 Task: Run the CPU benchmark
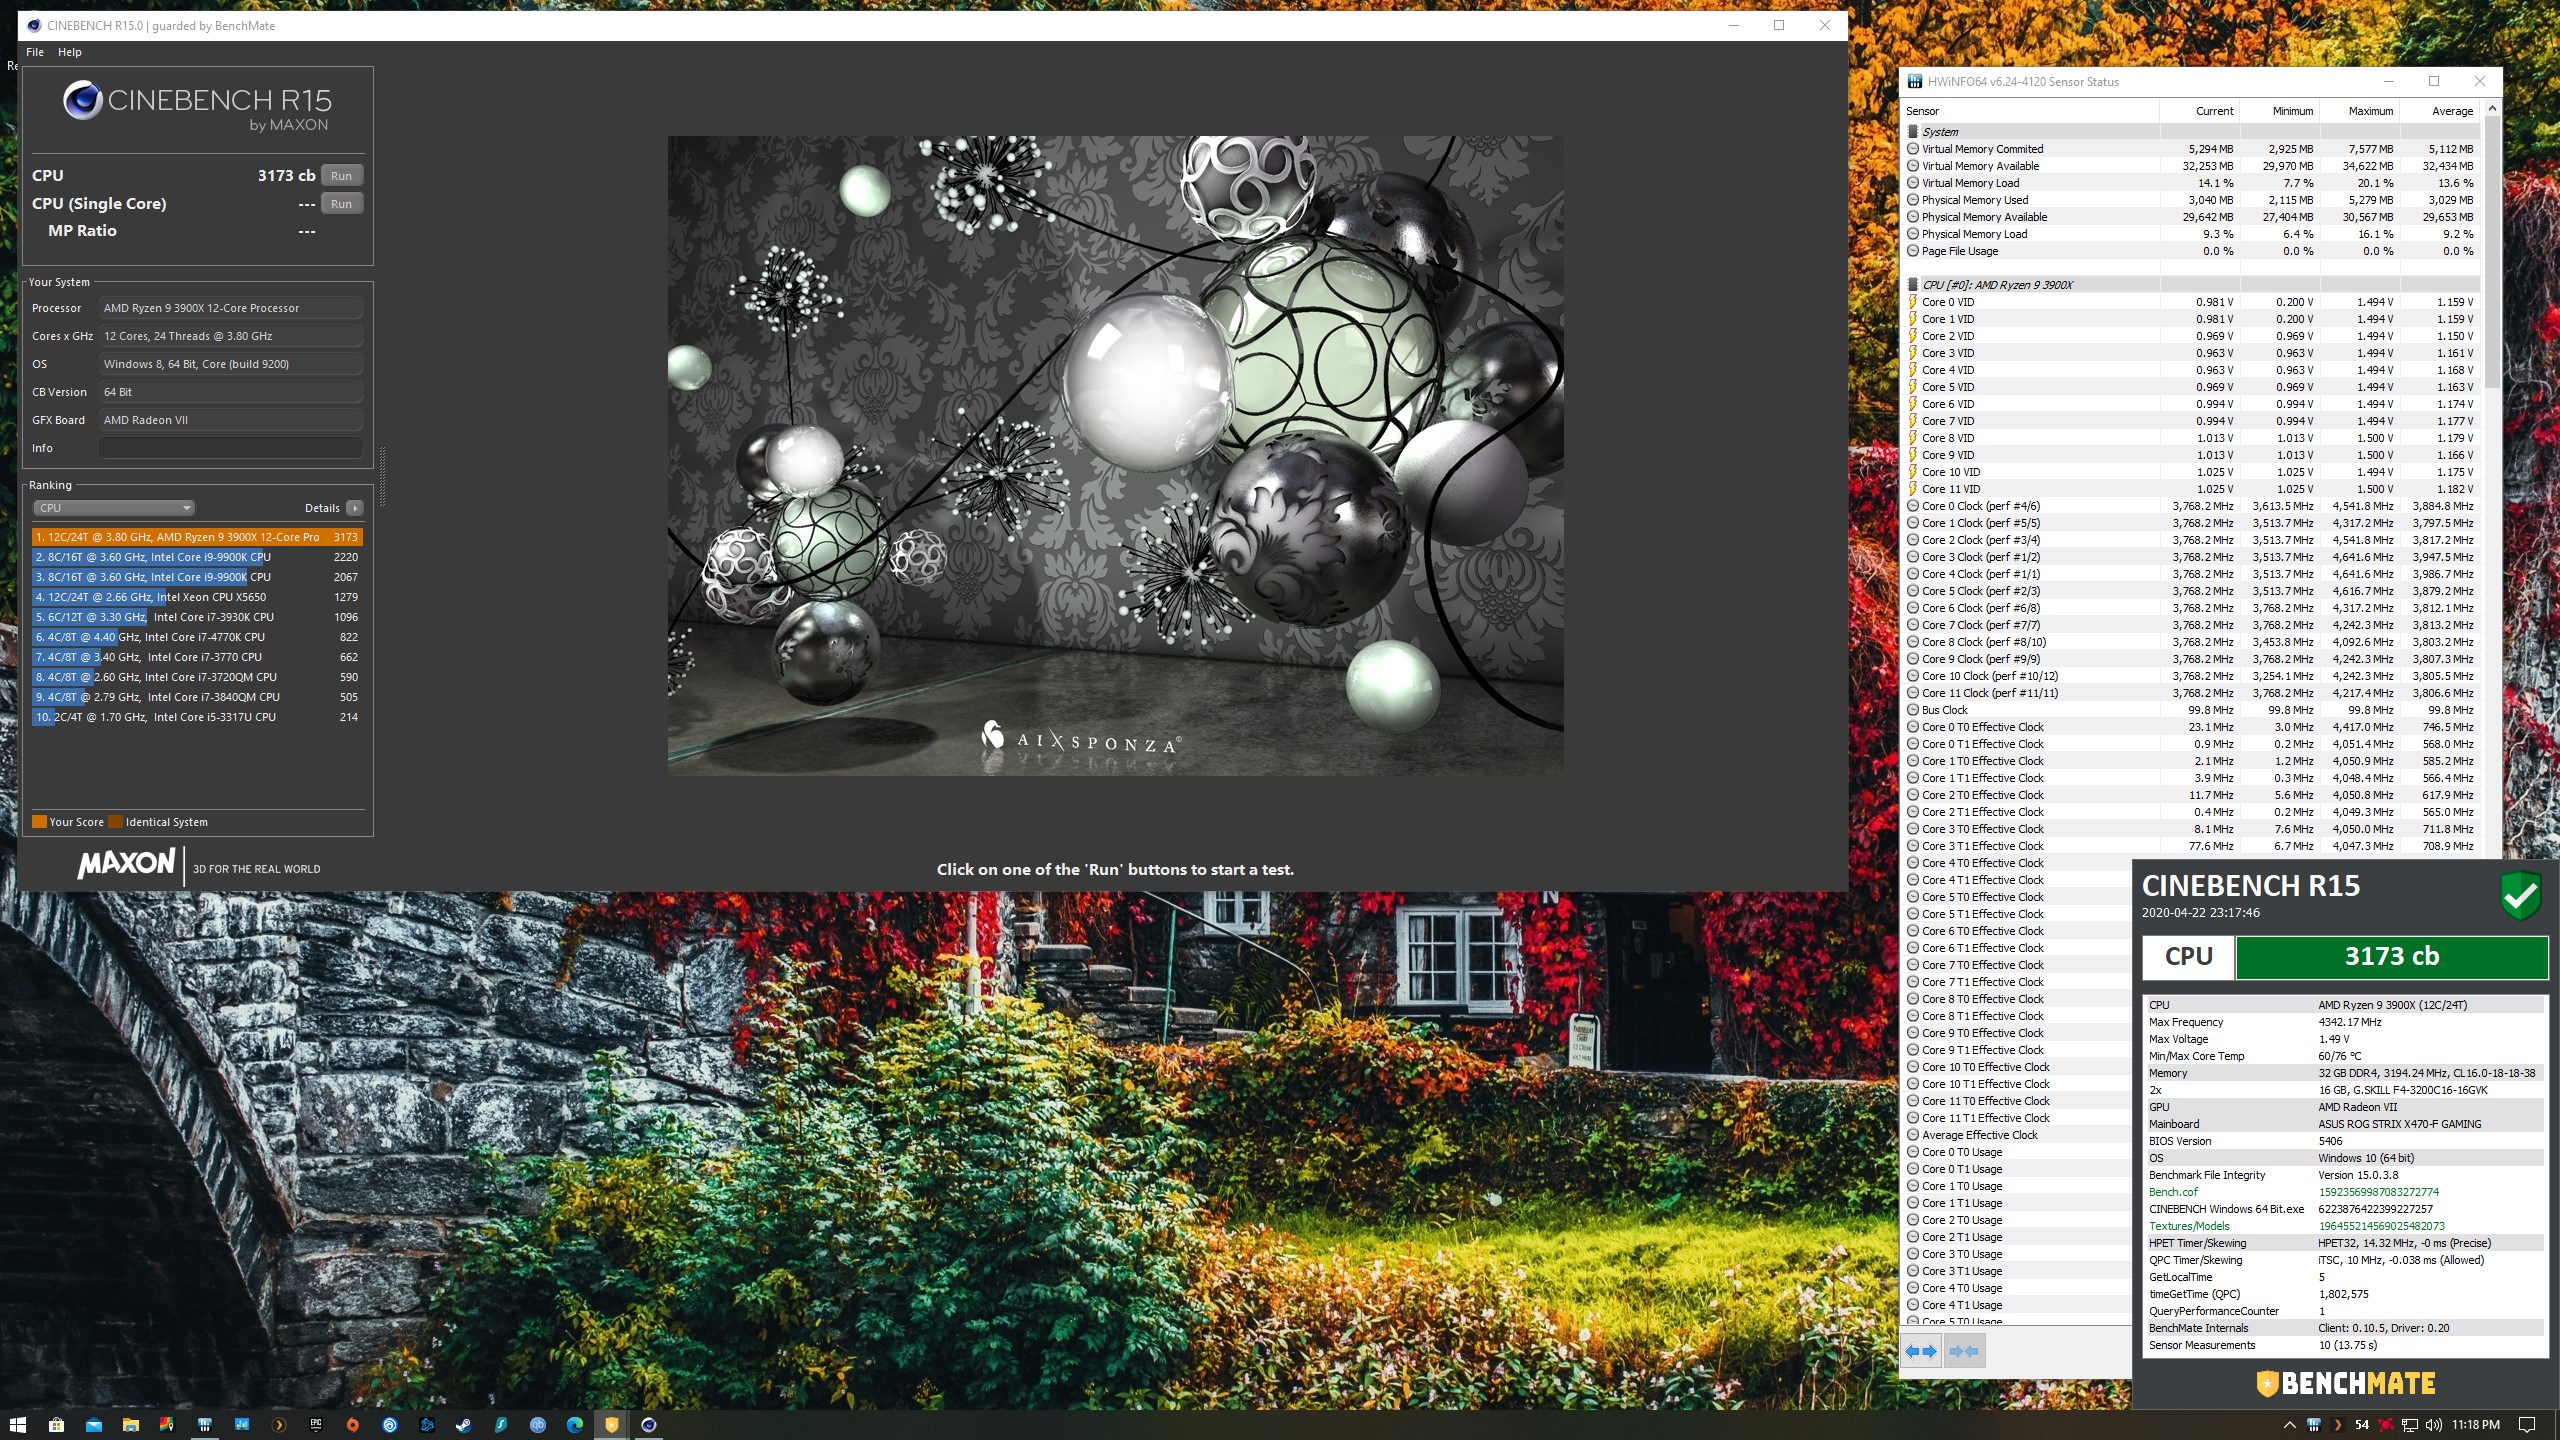(341, 176)
